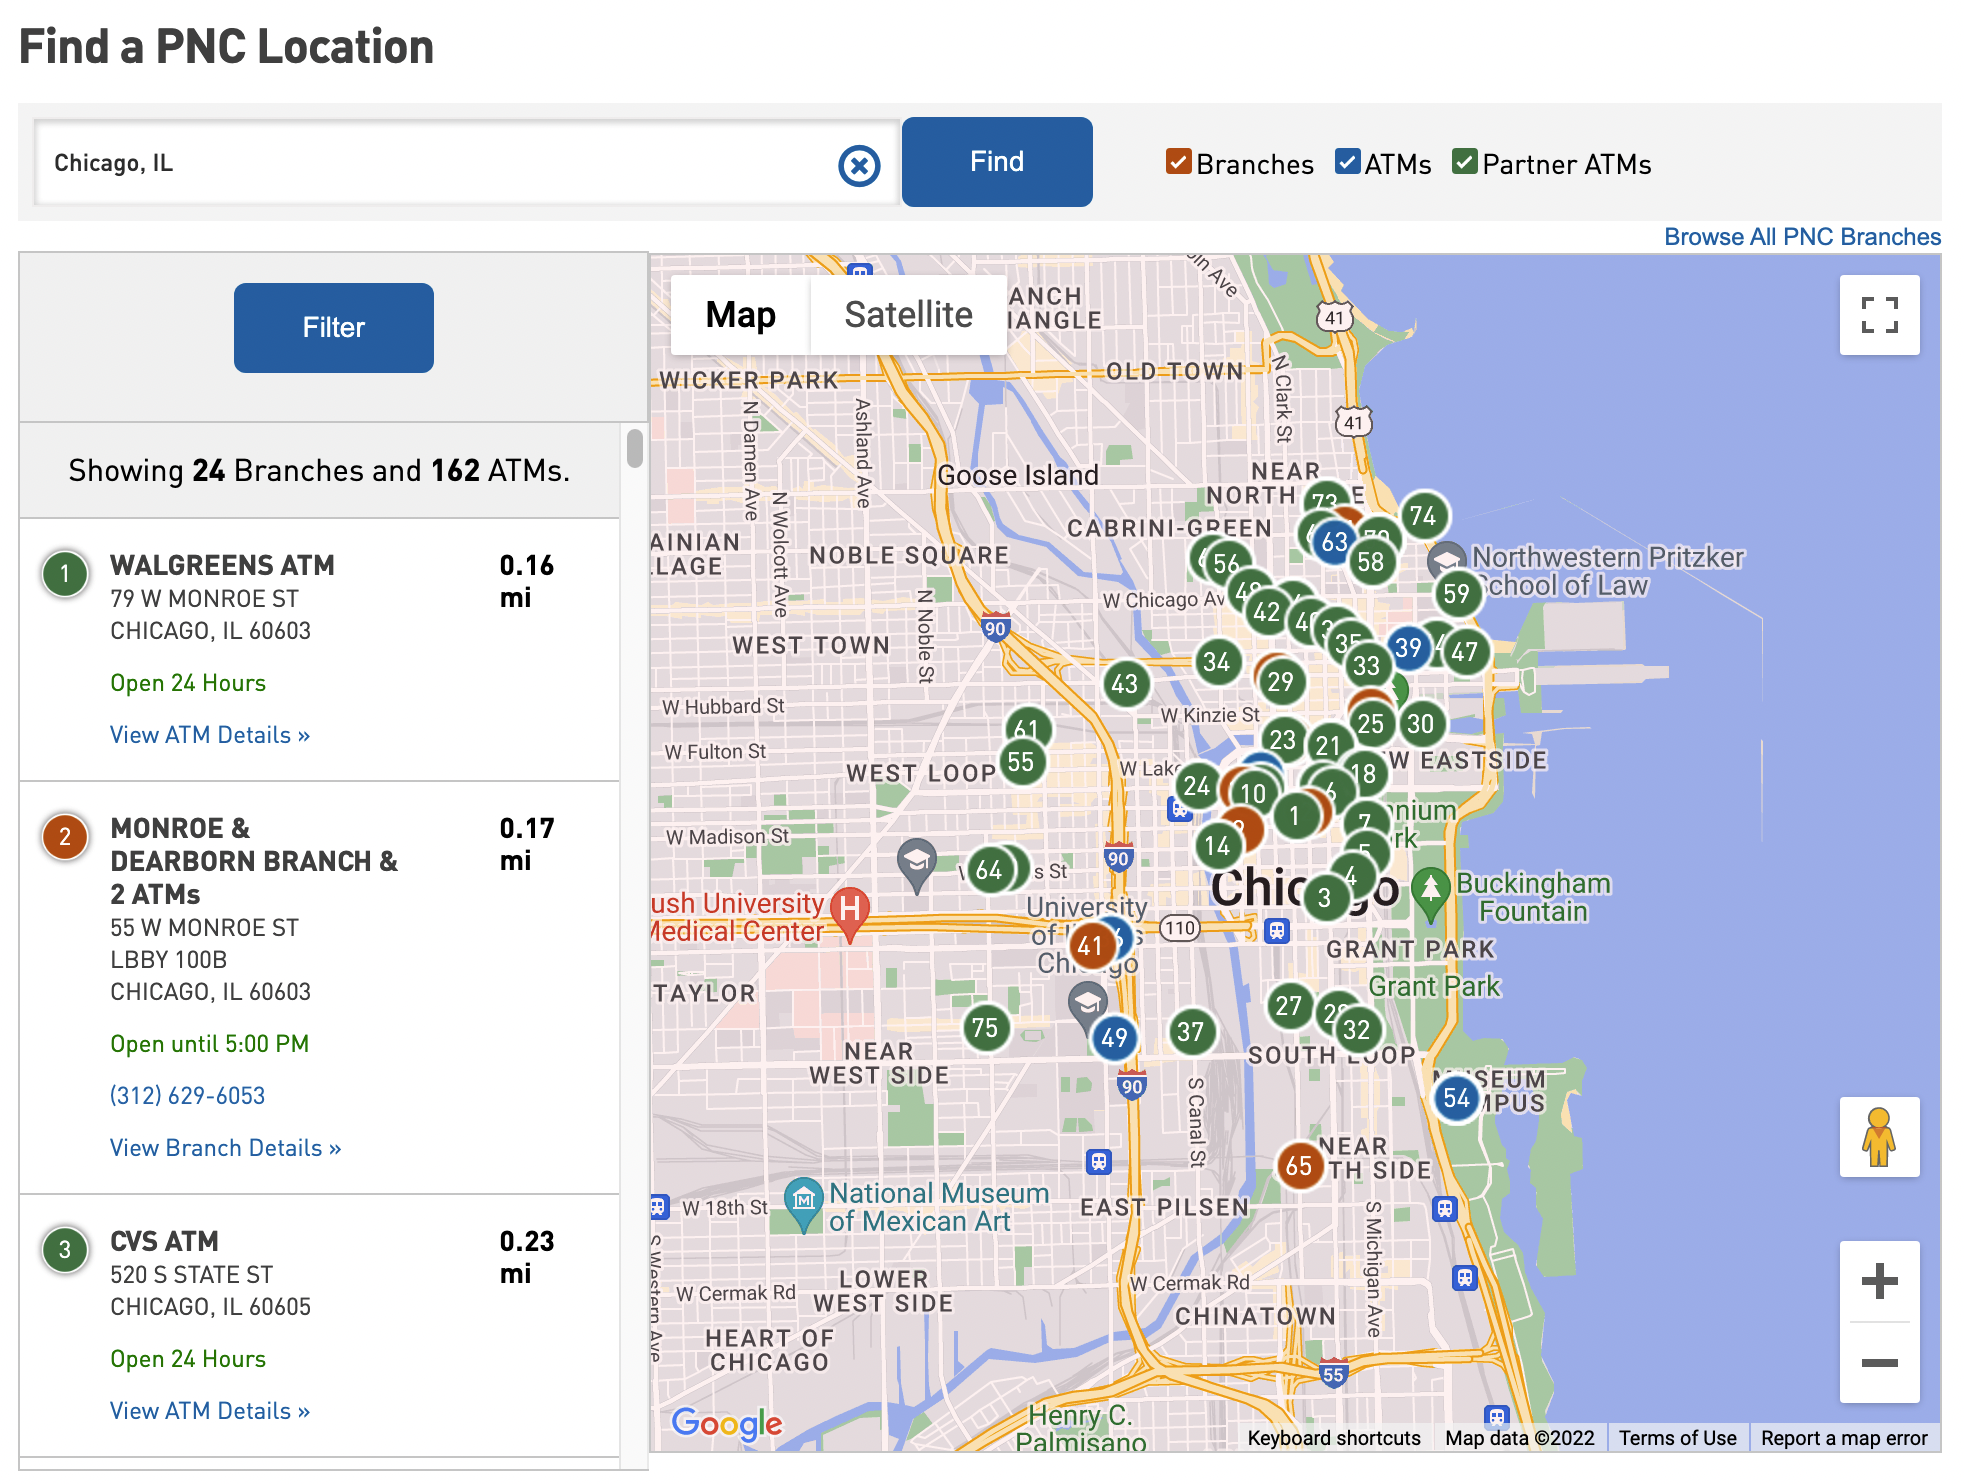Image resolution: width=1964 pixels, height=1484 pixels.
Task: Click the Filter button
Action: coord(332,327)
